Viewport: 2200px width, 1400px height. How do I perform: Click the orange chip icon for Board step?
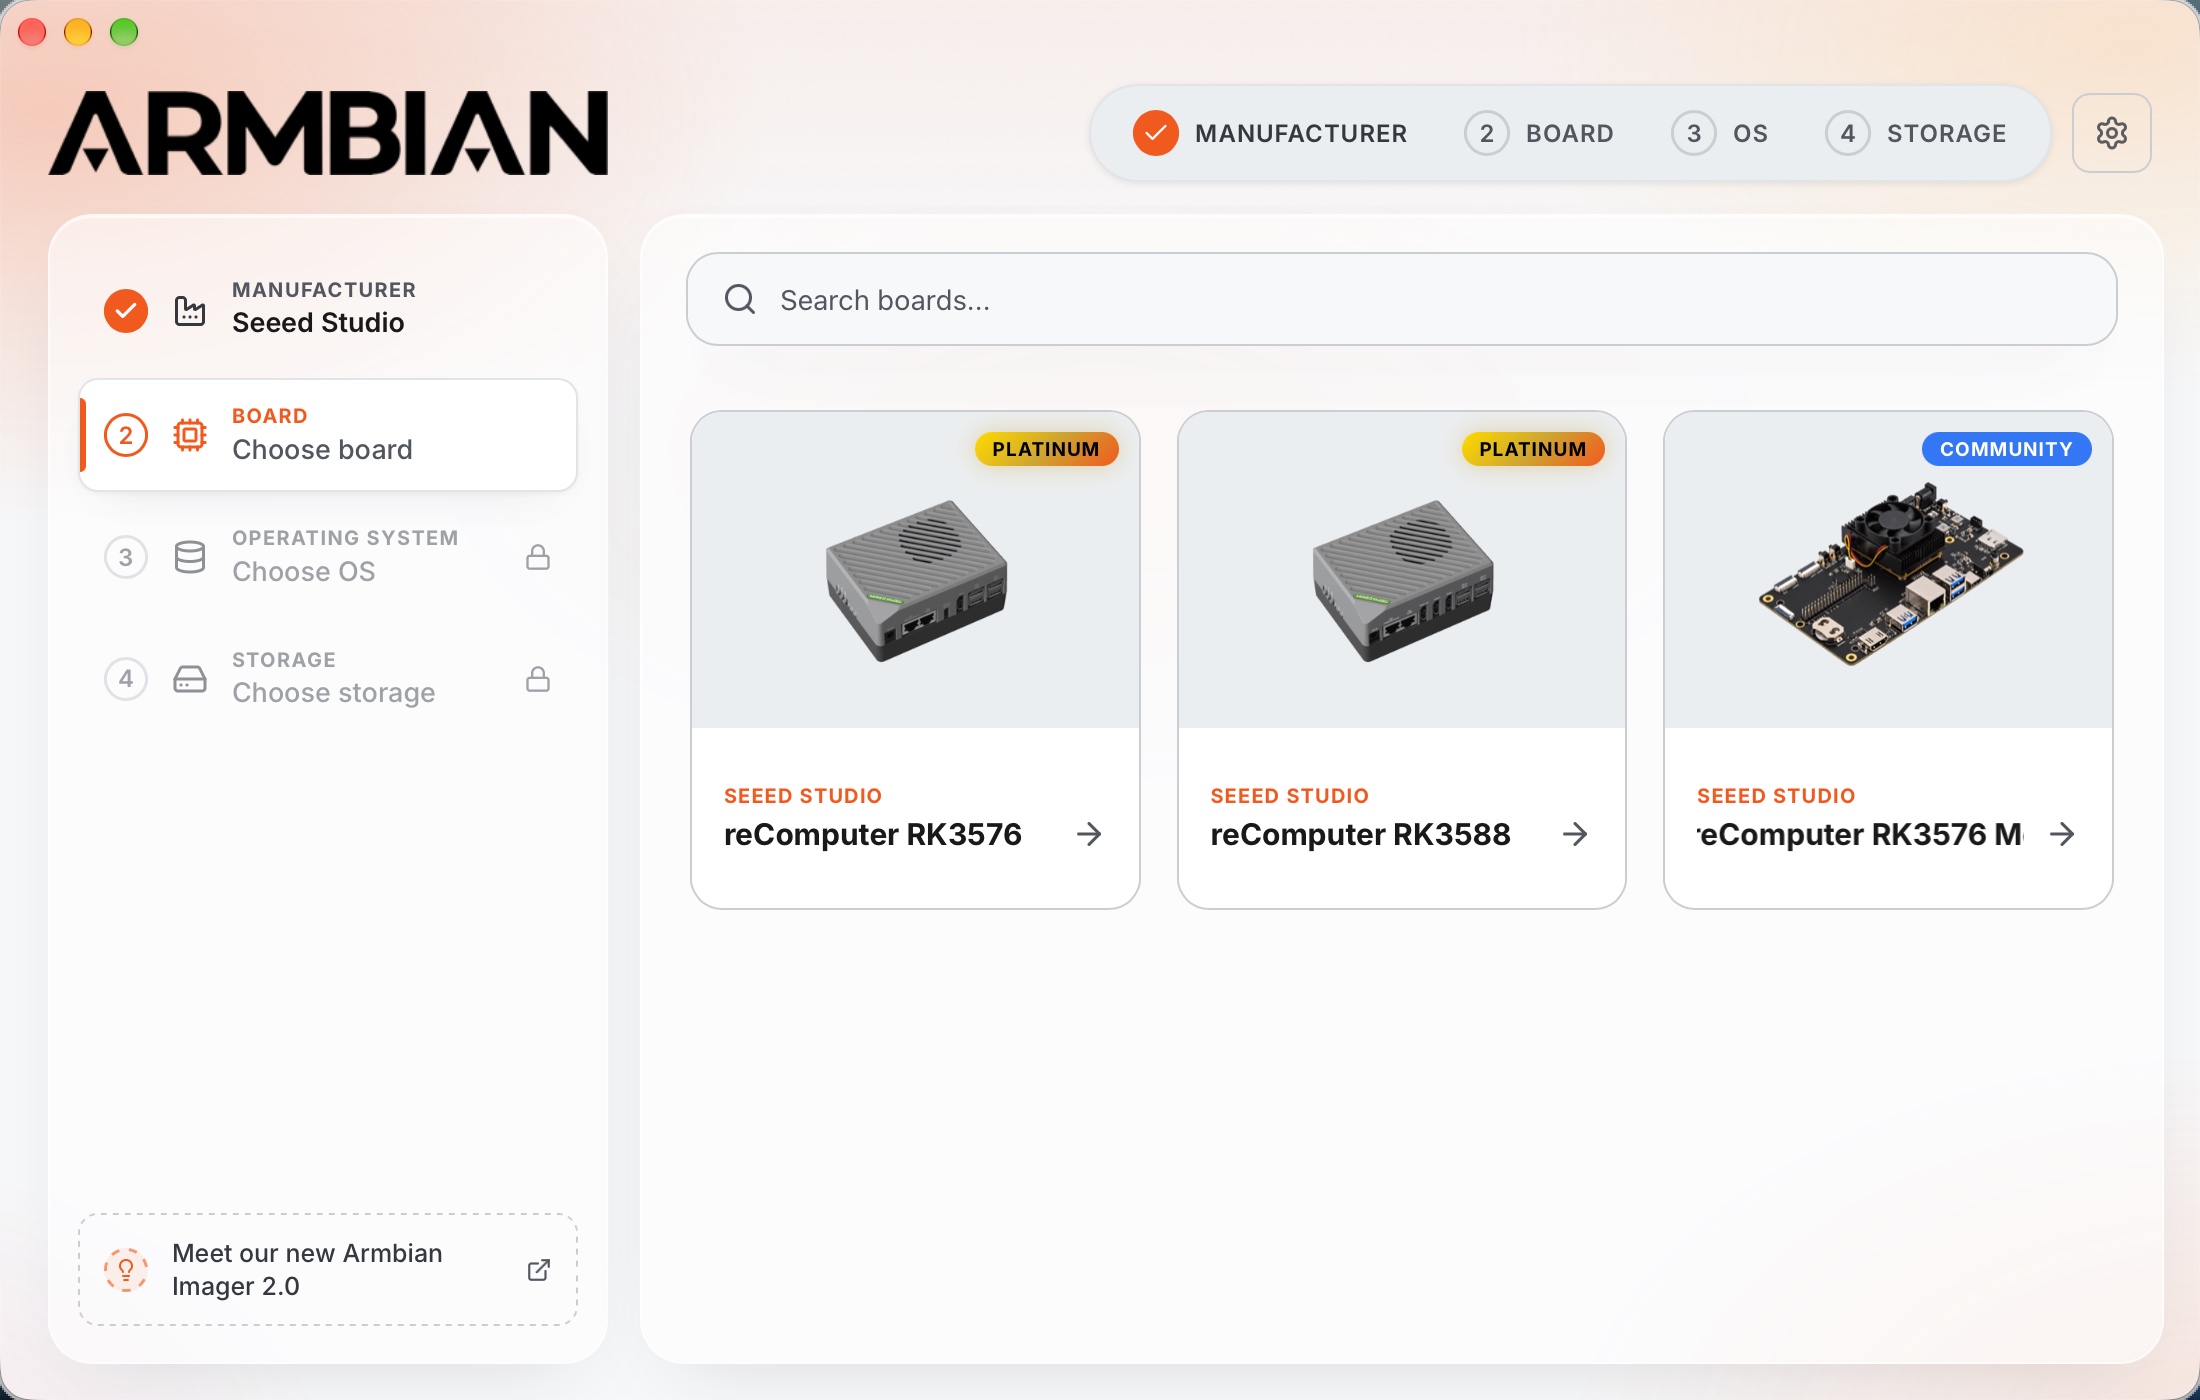point(190,435)
